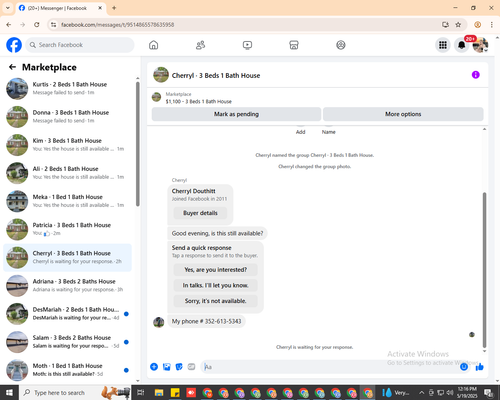Click Cherryl's avatar beside phone message
This screenshot has width=500, height=400.
pyautogui.click(x=159, y=322)
